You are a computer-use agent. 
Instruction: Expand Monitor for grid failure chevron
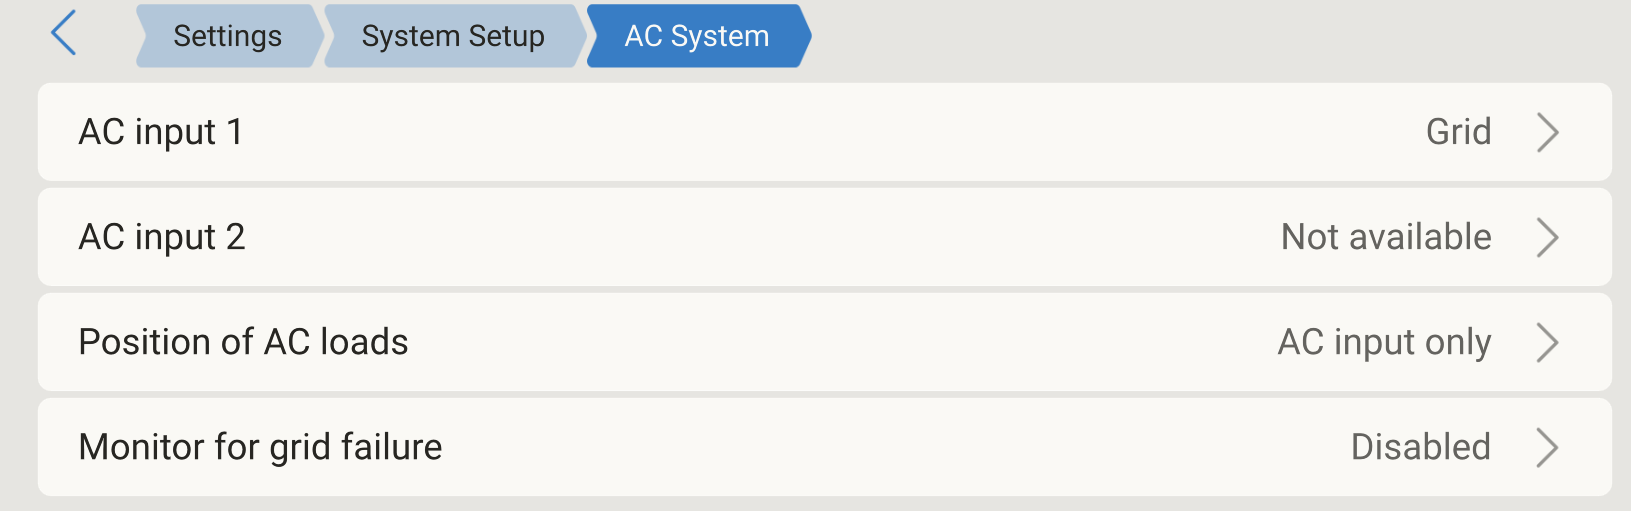(x=1547, y=447)
